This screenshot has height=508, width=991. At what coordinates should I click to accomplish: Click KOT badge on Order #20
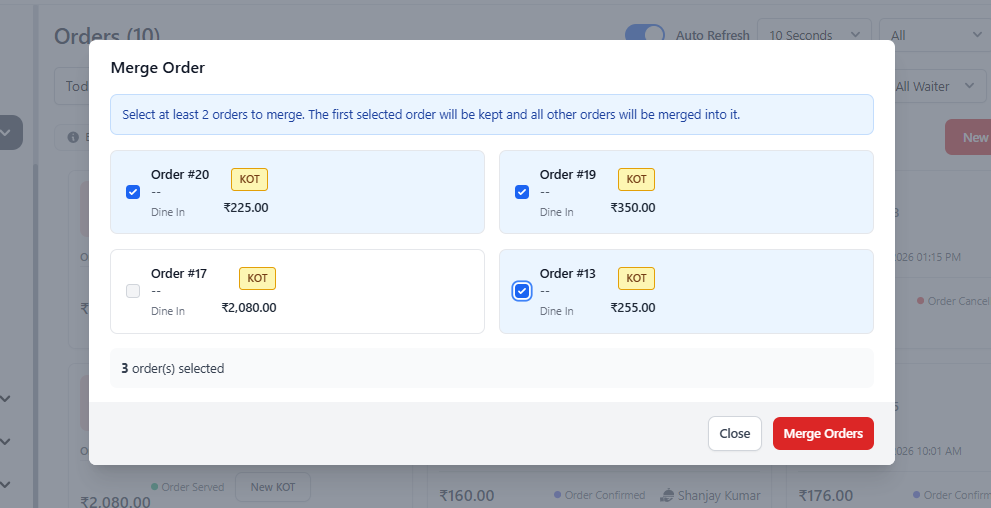tap(250, 179)
